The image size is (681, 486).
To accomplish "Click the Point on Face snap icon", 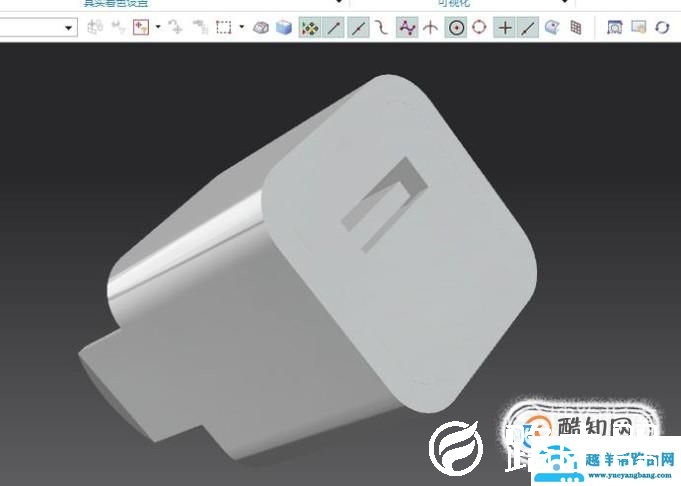I will pyautogui.click(x=552, y=28).
